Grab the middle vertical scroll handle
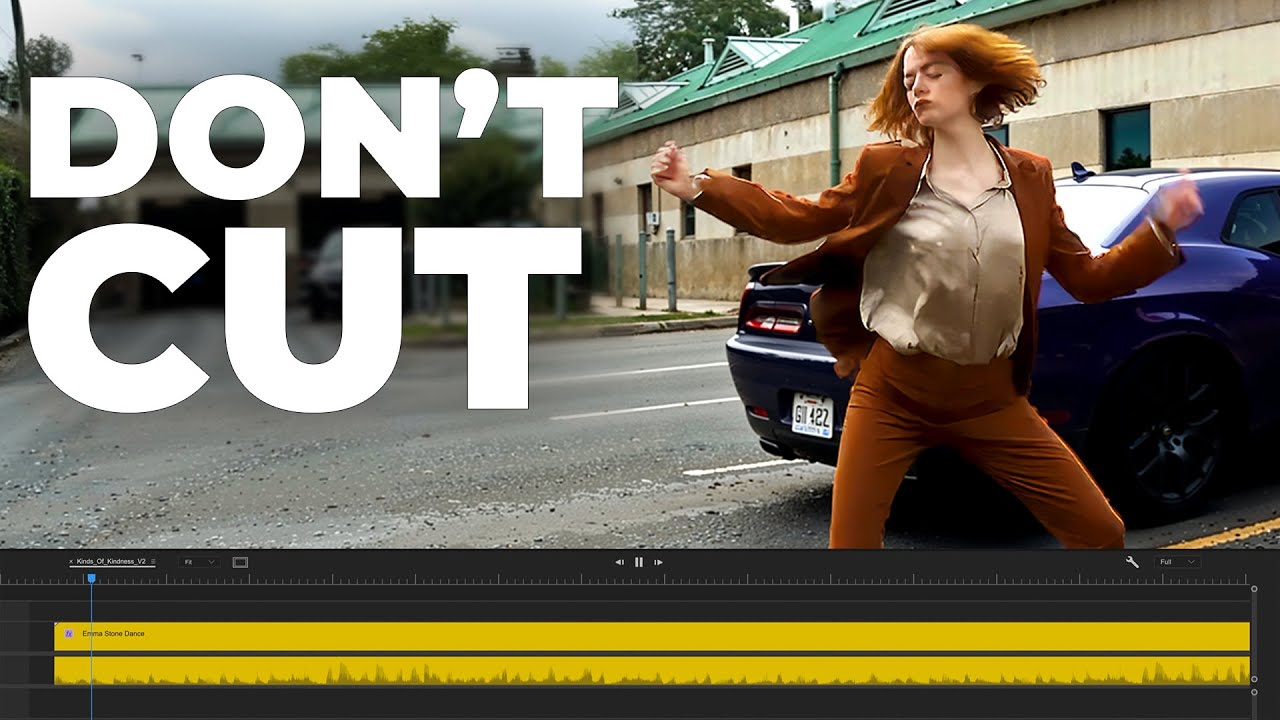The image size is (1280, 720). point(1254,680)
